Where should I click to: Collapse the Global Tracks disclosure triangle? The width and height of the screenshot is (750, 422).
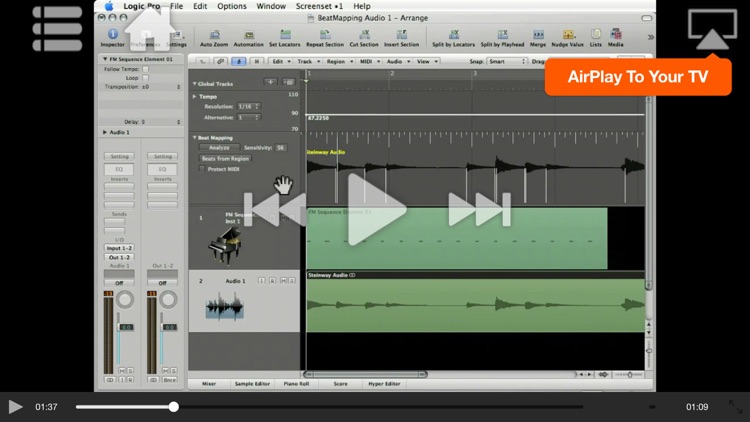pos(195,84)
